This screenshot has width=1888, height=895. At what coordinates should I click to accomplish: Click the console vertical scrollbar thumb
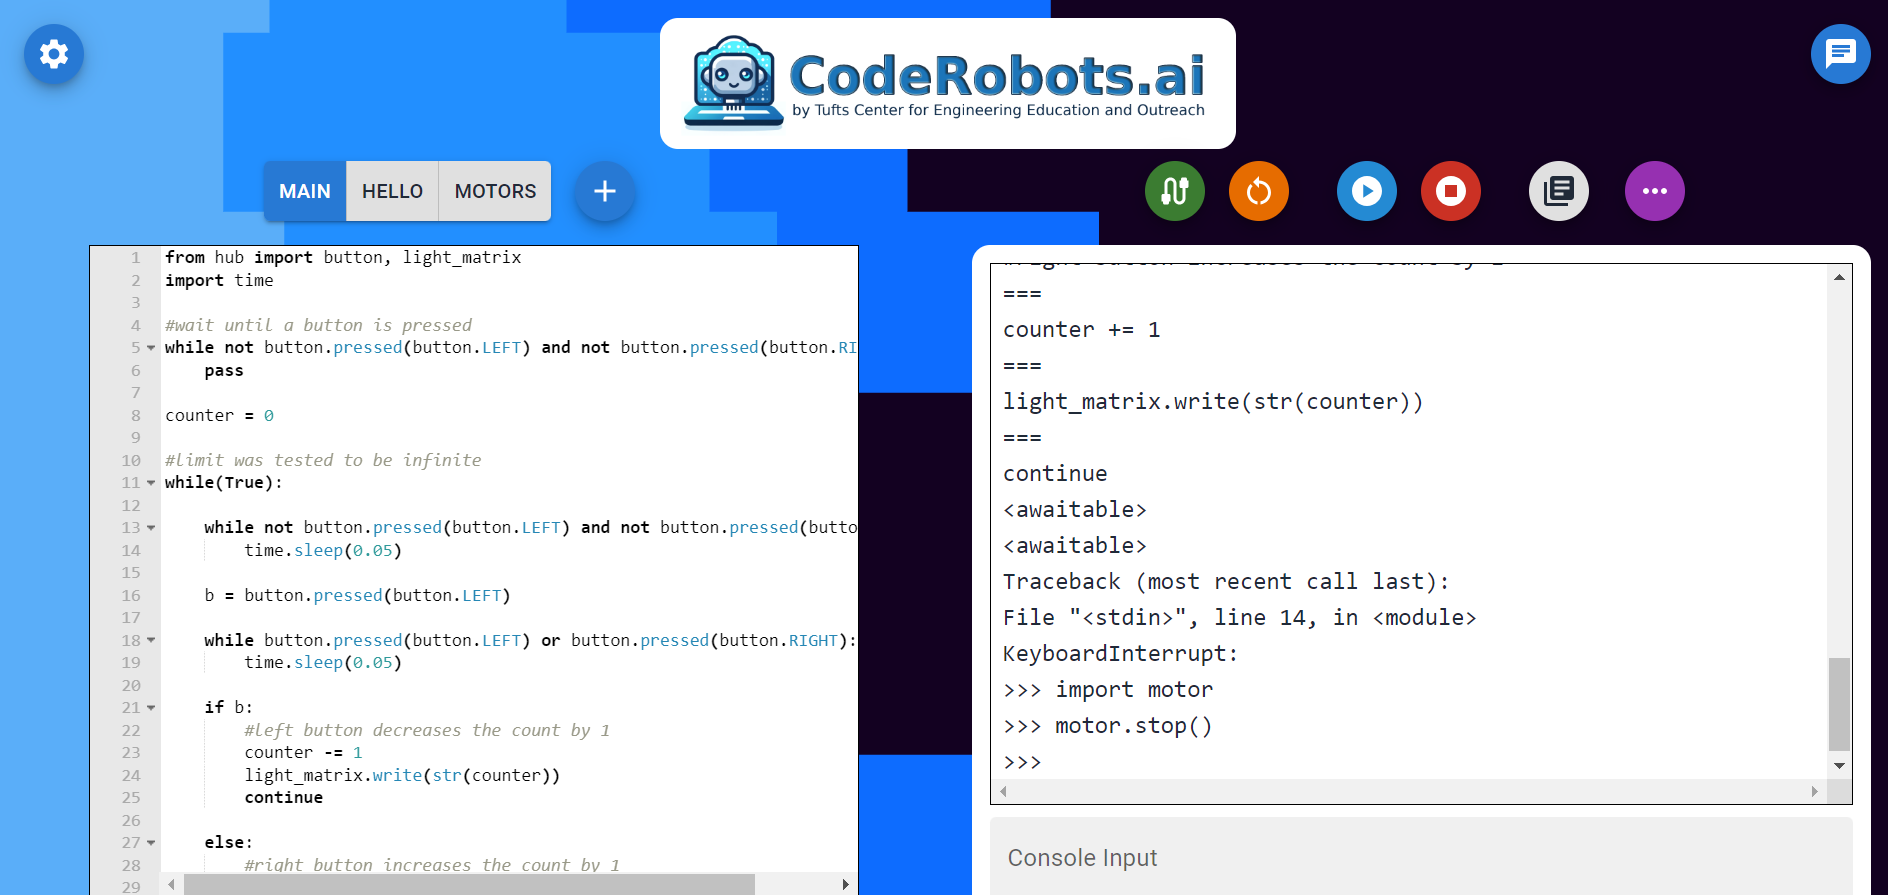point(1839,704)
